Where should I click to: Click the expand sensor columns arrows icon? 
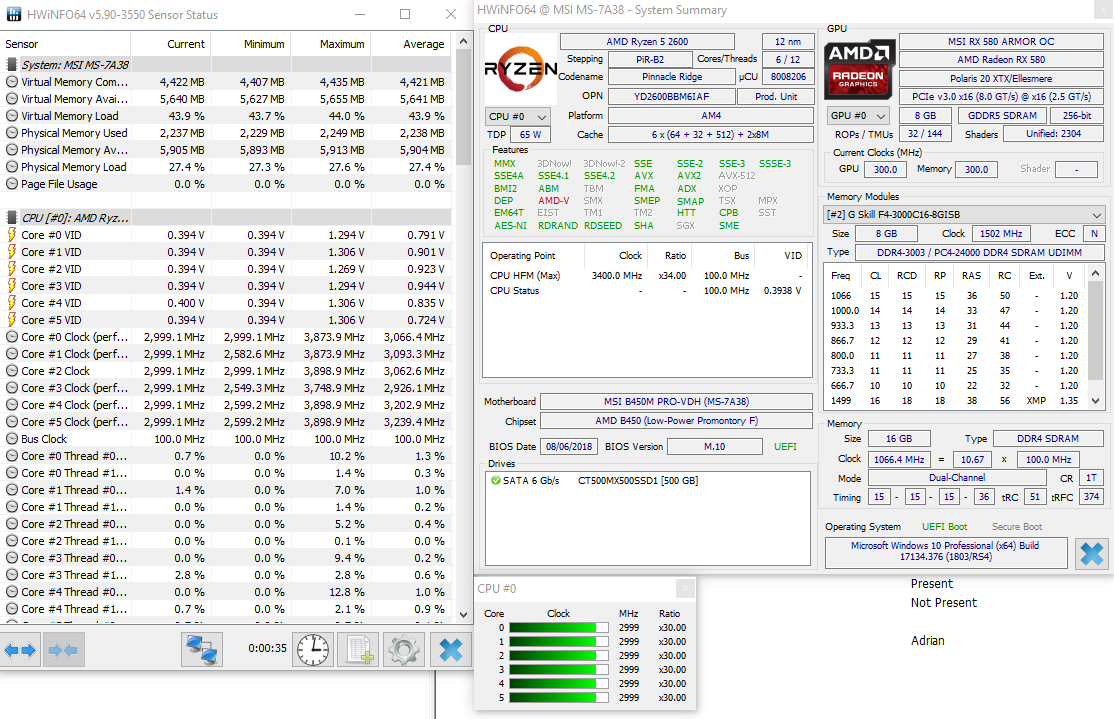20,650
